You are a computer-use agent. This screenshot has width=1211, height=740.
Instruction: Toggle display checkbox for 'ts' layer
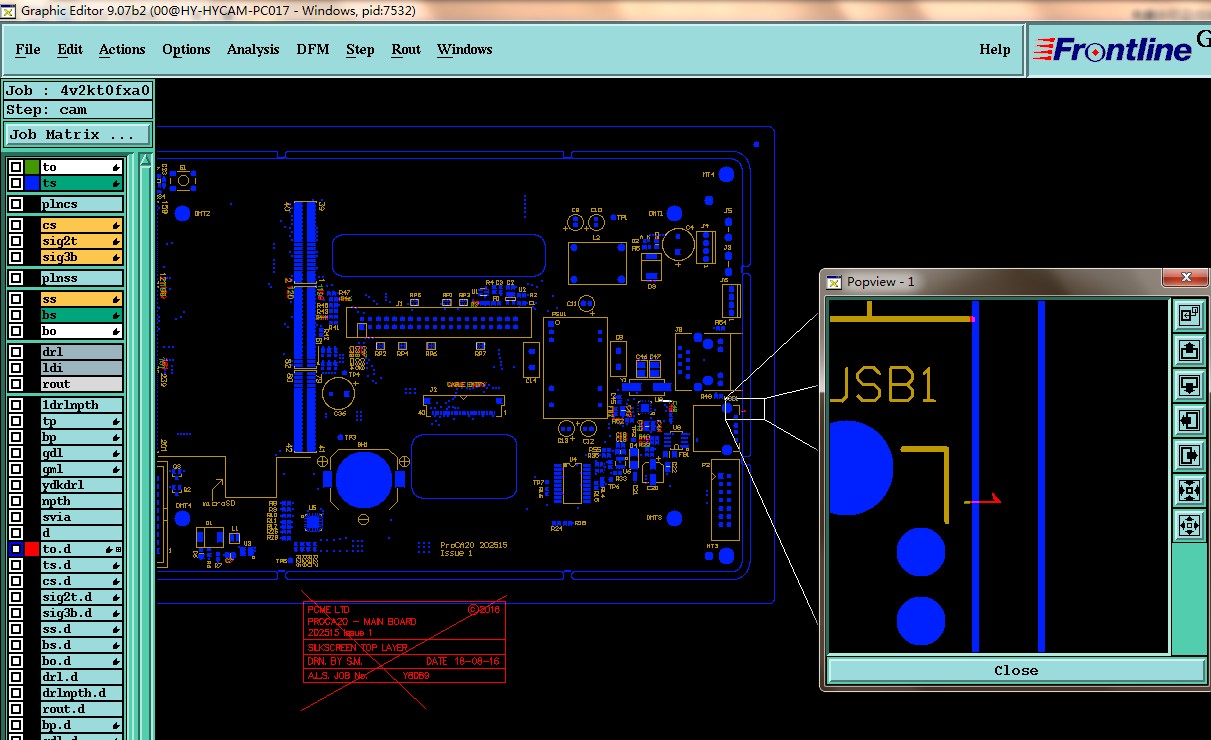pyautogui.click(x=16, y=183)
